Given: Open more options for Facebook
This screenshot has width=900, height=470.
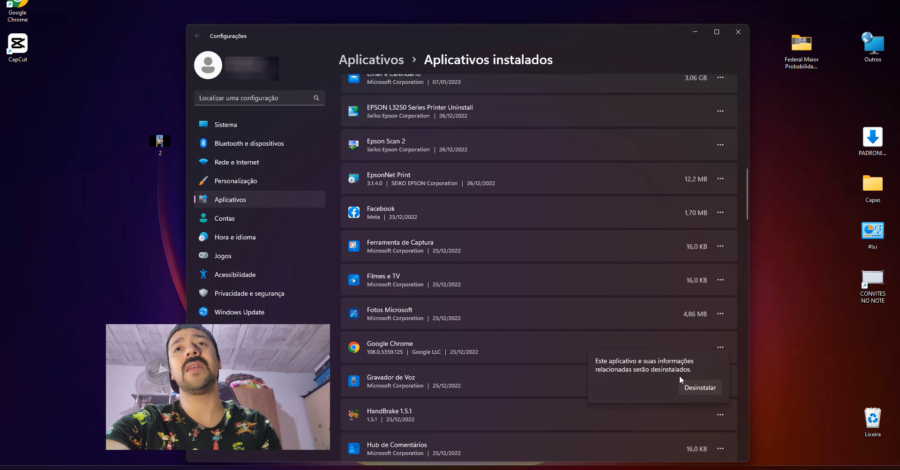Looking at the screenshot, I should tap(720, 213).
